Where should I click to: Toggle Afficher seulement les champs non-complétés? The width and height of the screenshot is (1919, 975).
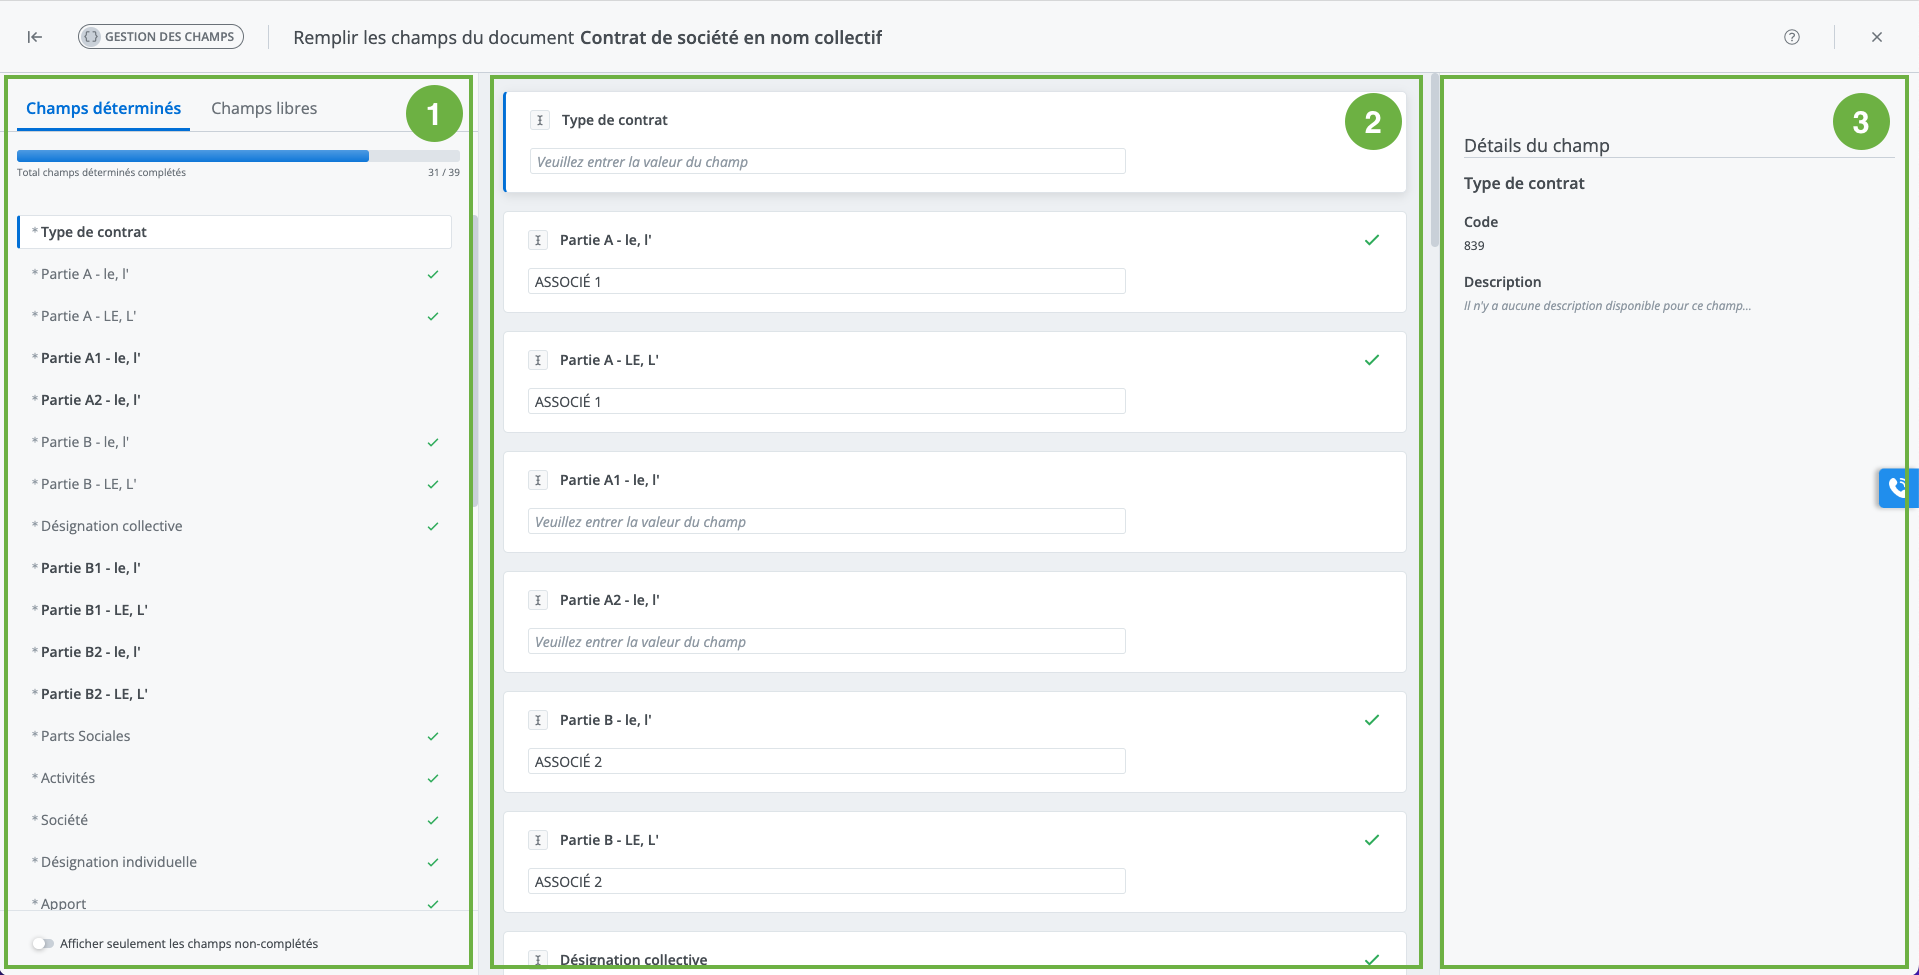(42, 943)
